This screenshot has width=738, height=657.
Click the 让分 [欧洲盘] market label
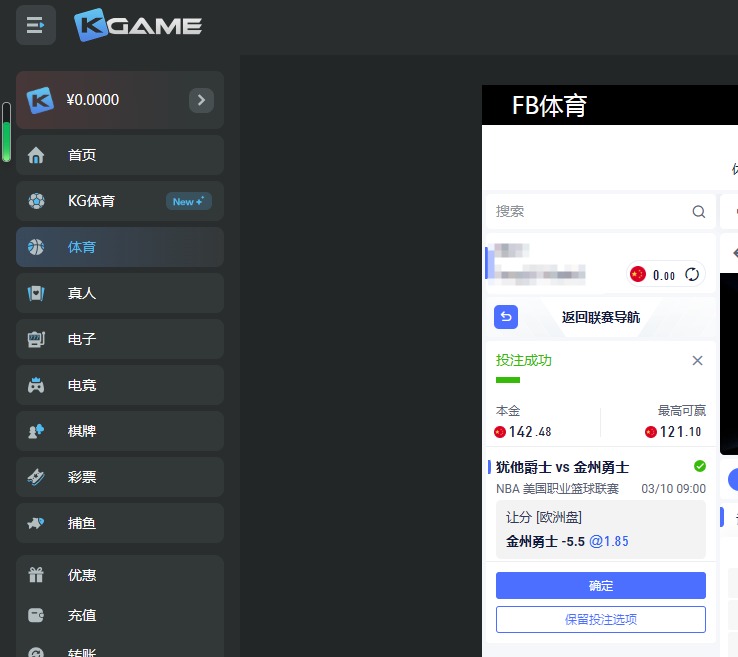(x=544, y=517)
